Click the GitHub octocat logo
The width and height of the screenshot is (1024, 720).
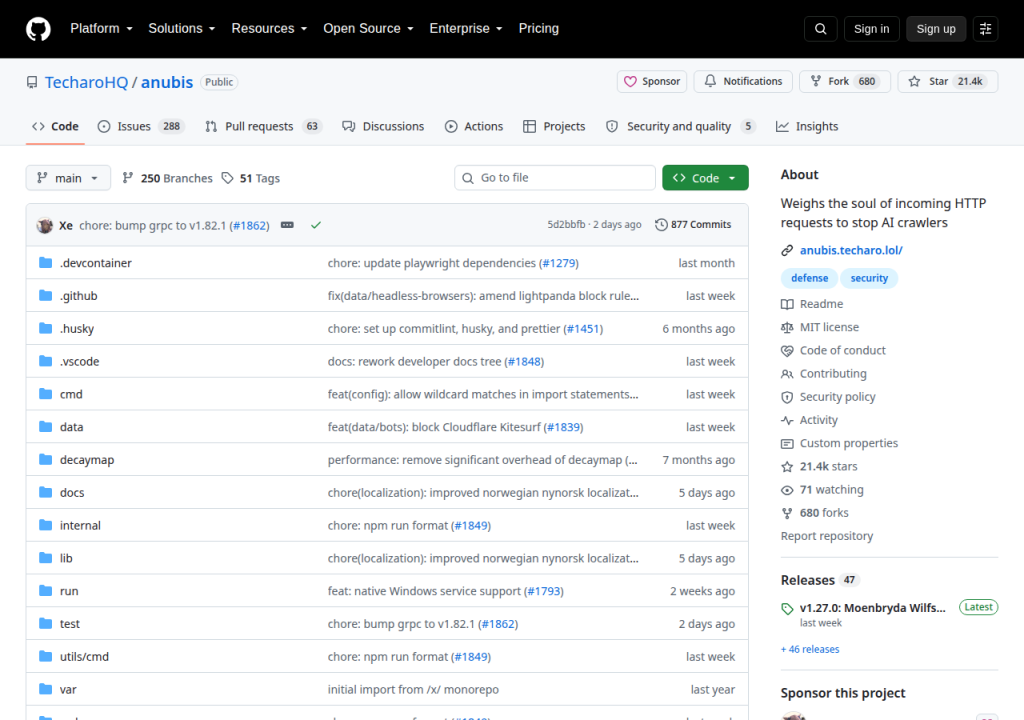tap(38, 29)
